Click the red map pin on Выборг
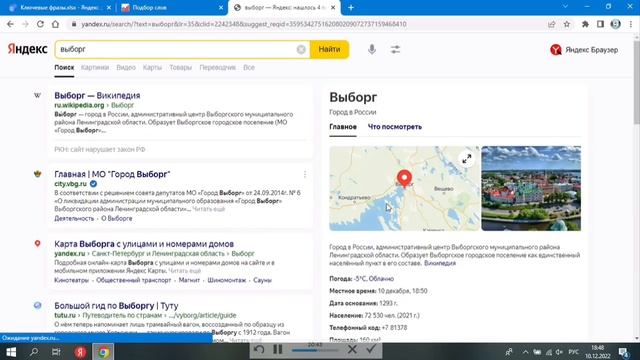The image size is (640, 360). point(404,178)
